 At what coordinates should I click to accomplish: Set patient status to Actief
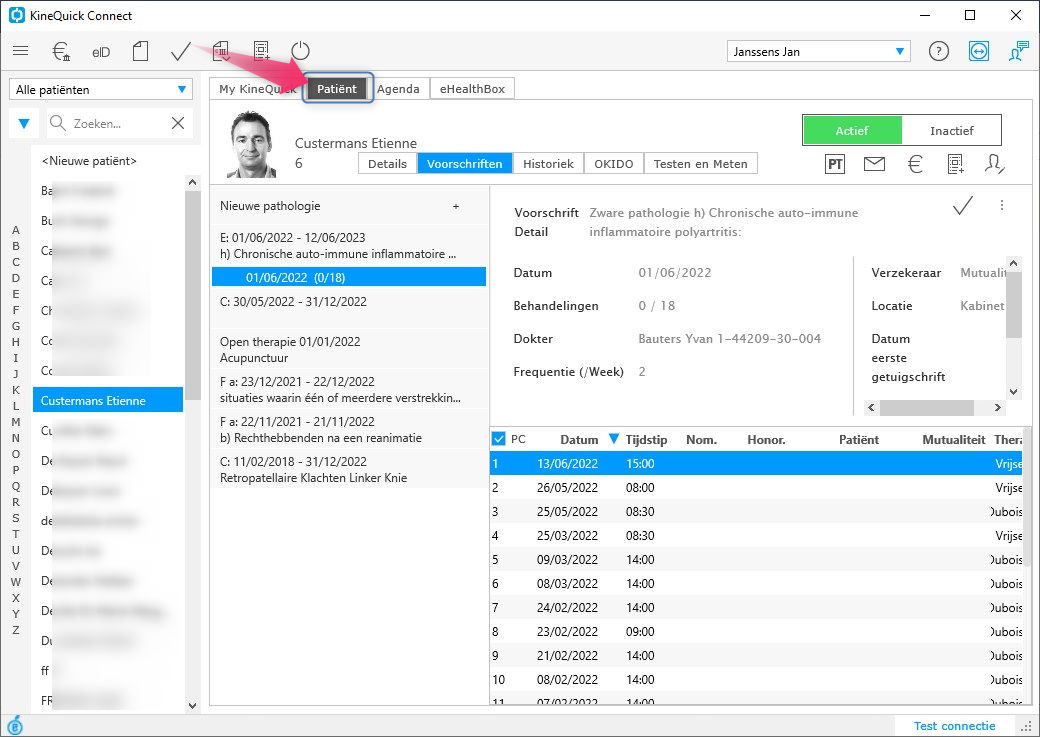852,131
